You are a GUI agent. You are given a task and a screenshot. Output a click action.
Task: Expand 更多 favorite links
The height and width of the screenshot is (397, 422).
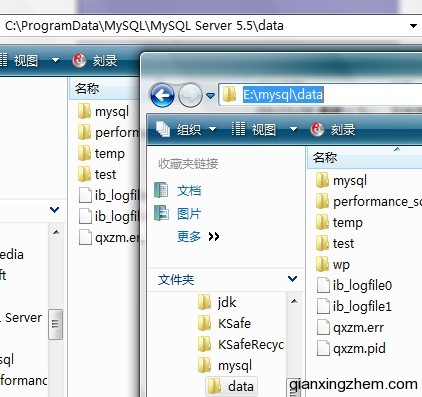pyautogui.click(x=198, y=237)
